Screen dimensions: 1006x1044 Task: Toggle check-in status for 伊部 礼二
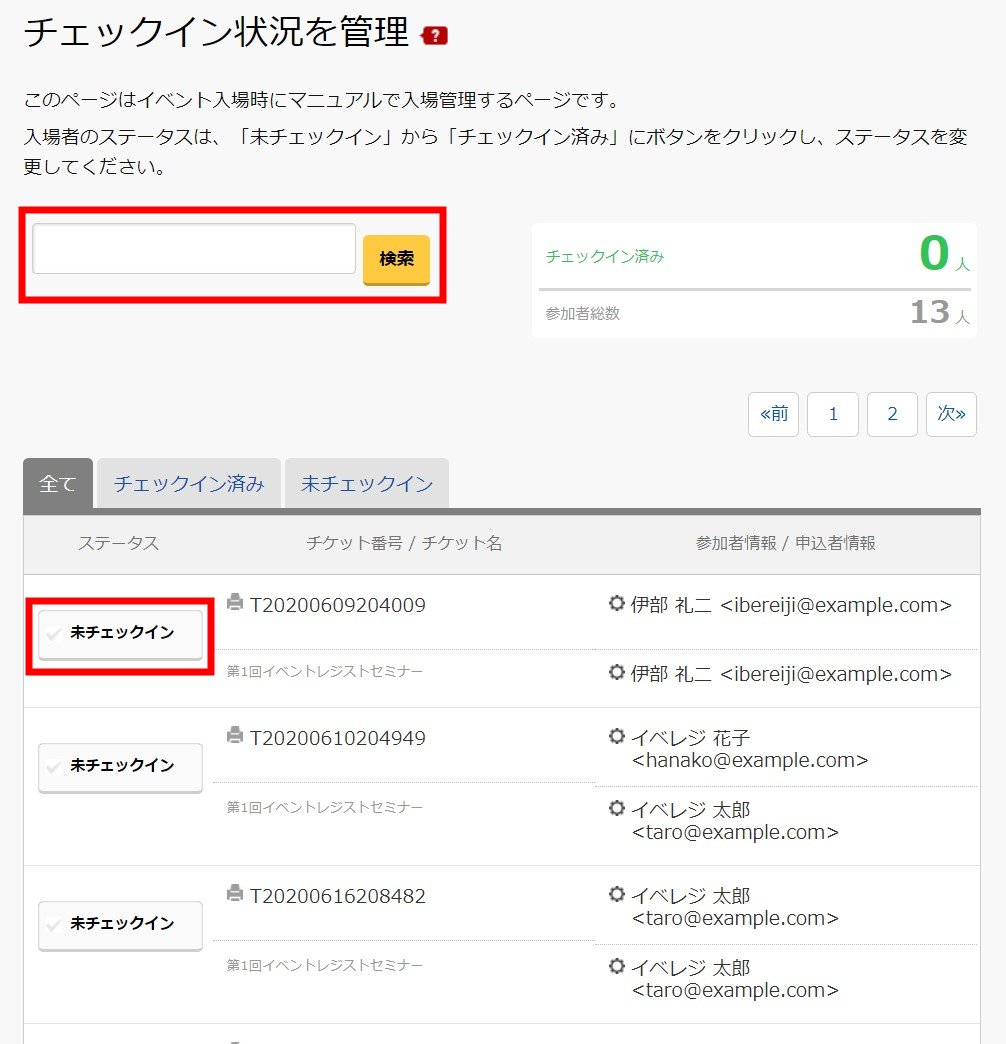pyautogui.click(x=119, y=633)
